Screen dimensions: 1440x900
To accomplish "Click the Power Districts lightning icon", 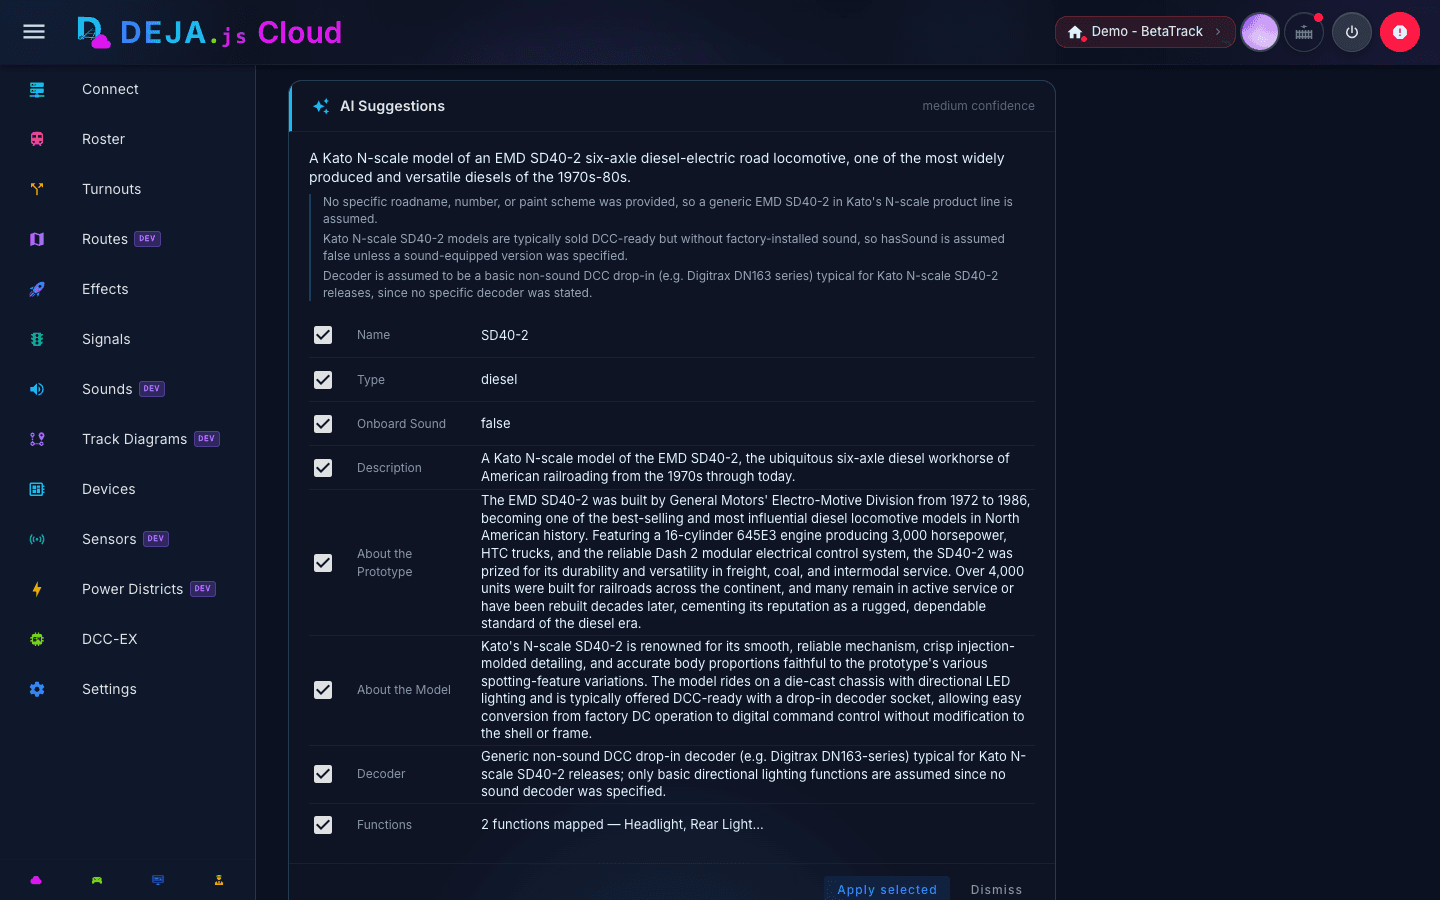I will [x=37, y=589].
